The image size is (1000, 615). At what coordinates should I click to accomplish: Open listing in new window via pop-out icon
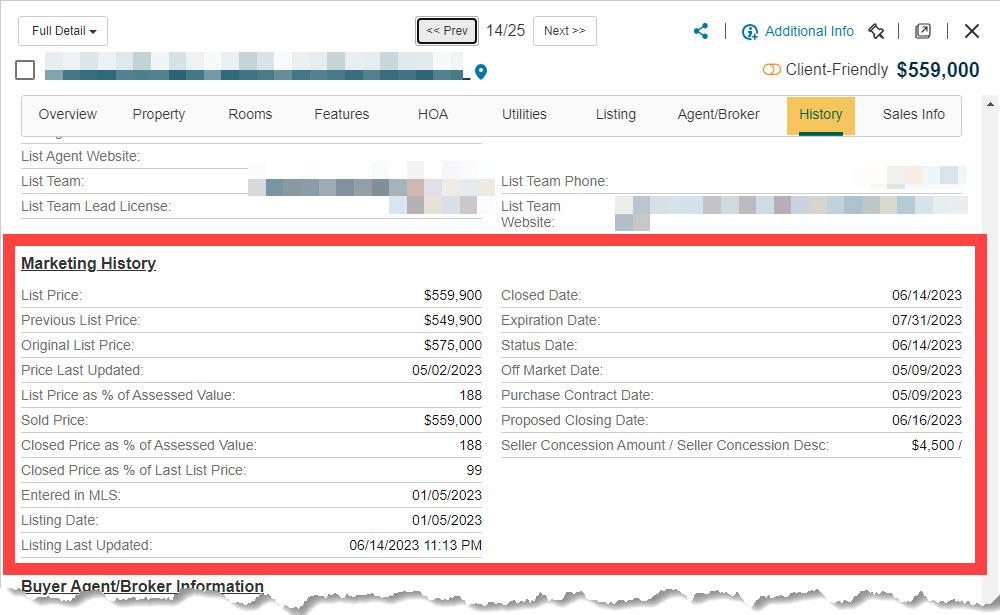[x=922, y=31]
